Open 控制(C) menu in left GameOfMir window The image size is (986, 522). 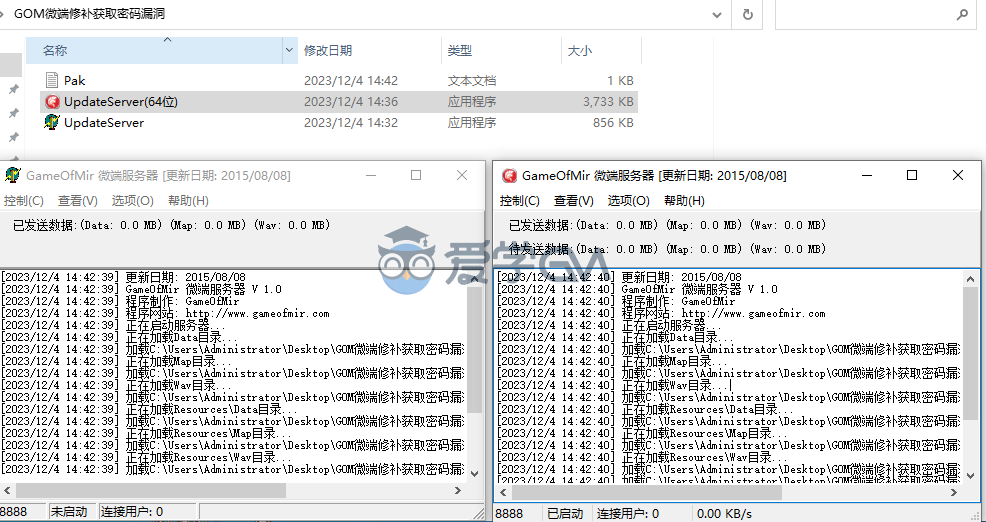coord(23,201)
